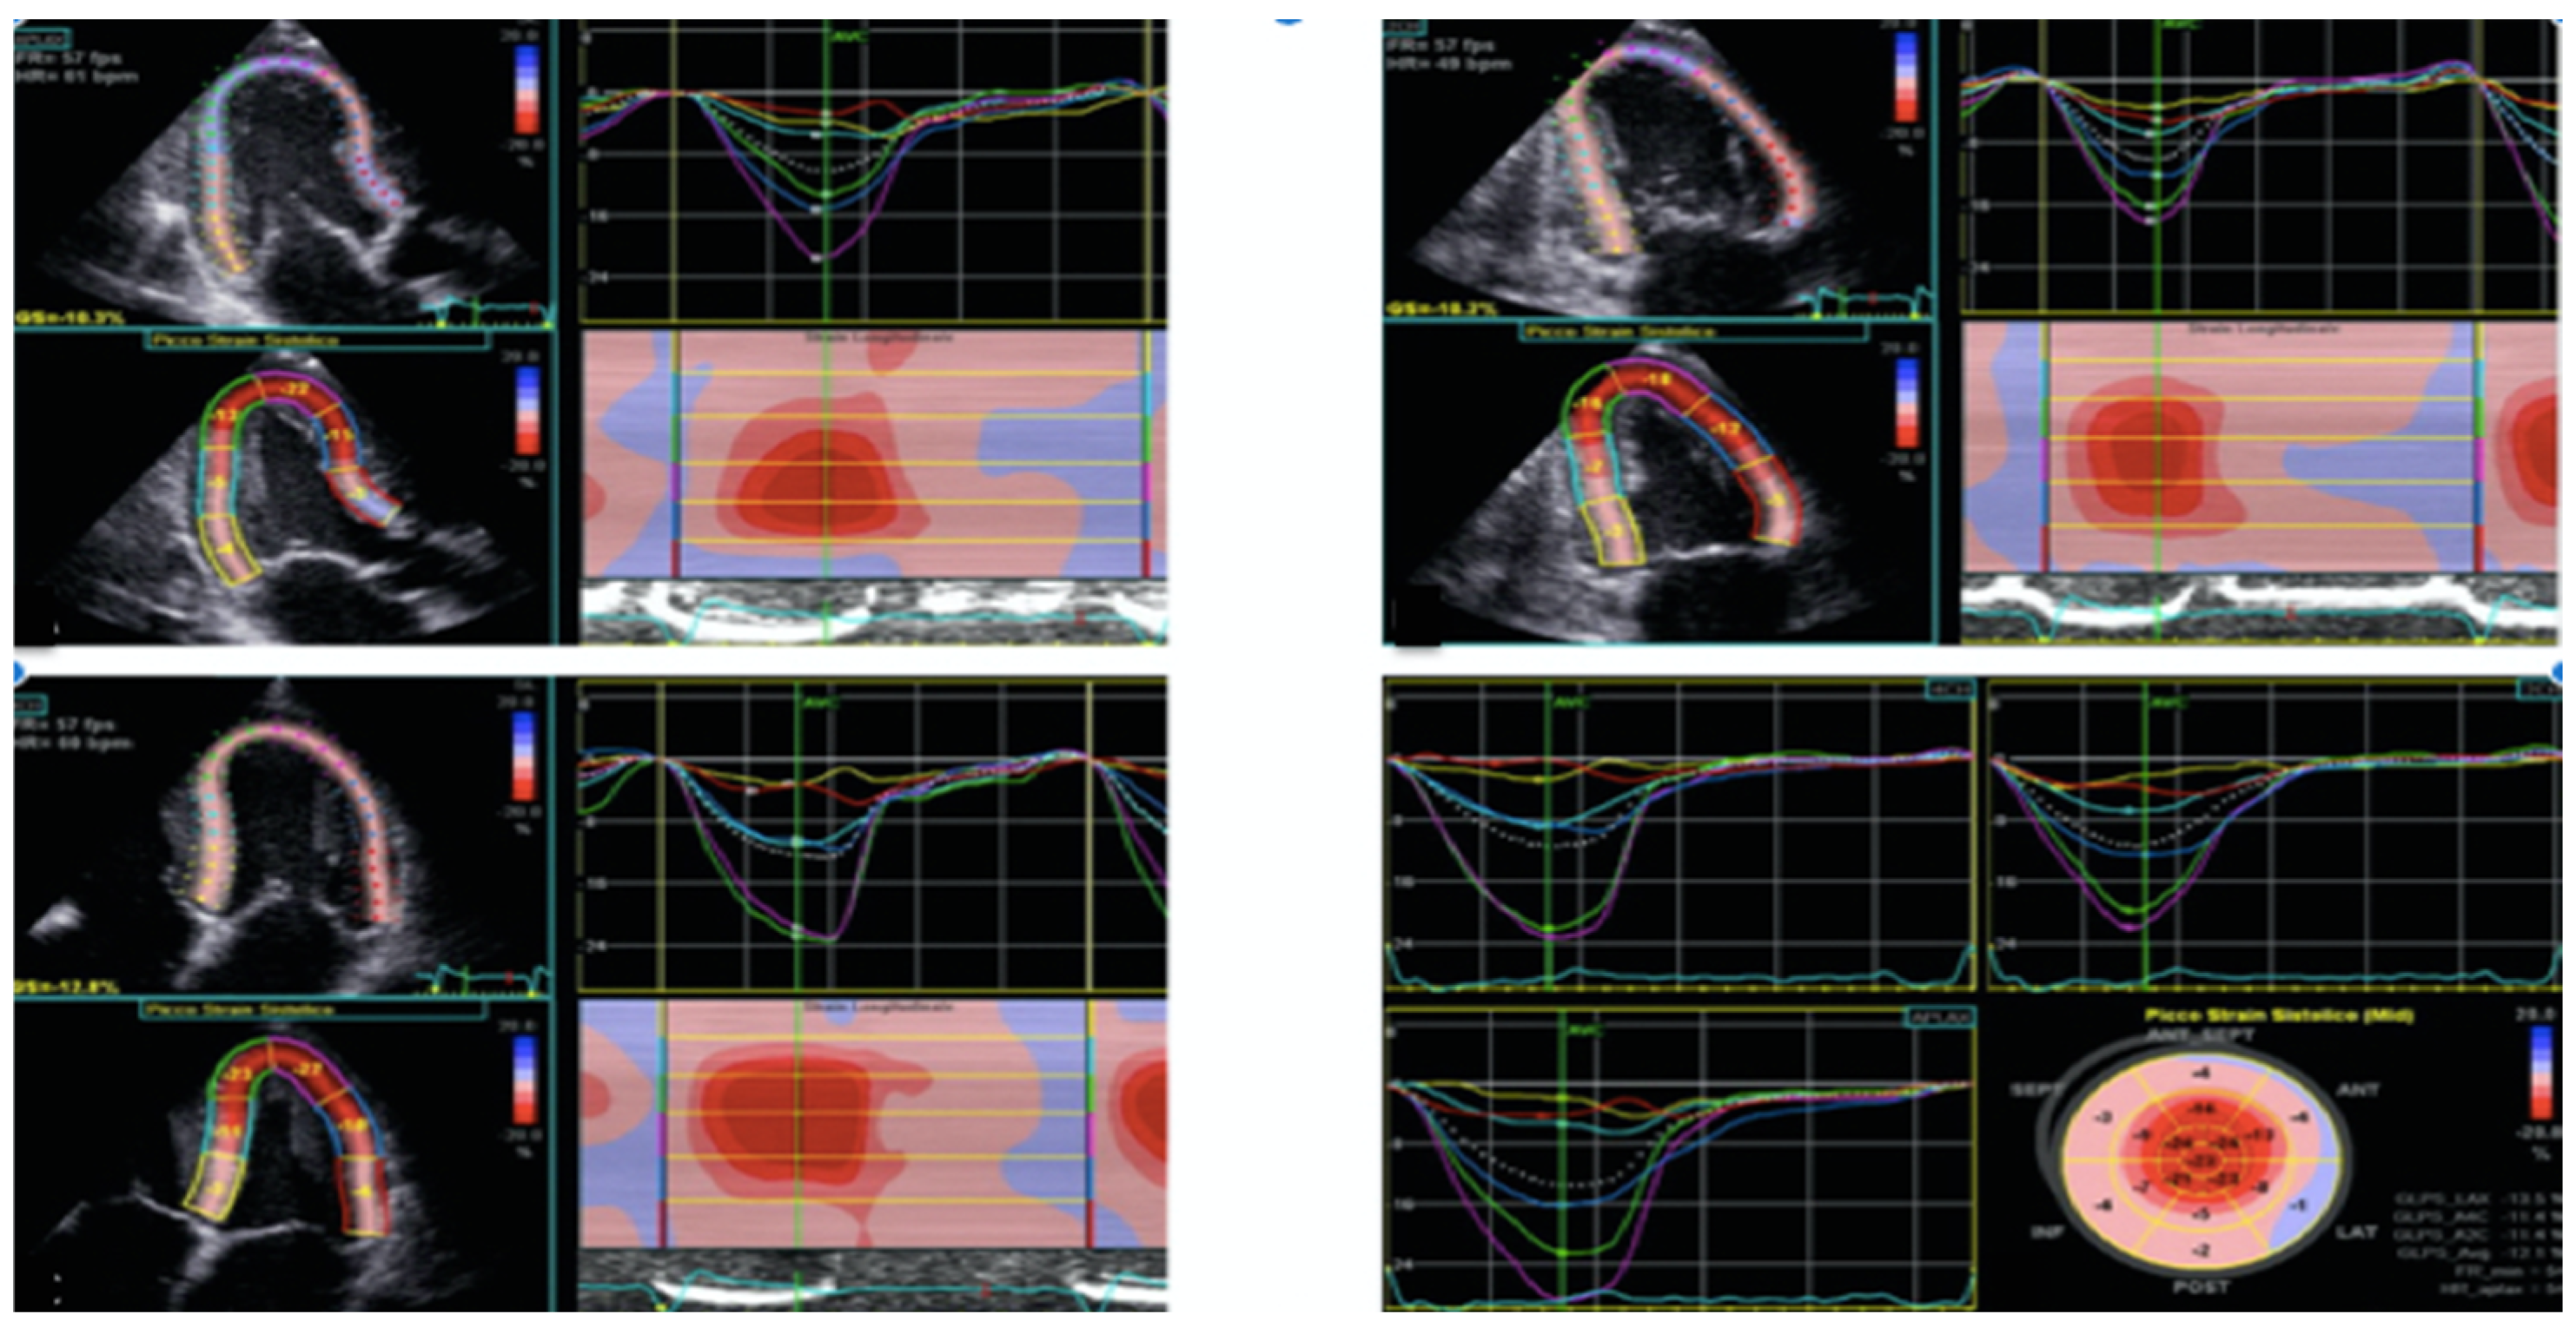Screen dimensions: 2576x1328
Task: Click the ANT_SEPT label on the bull's-eye
Action: tap(2199, 1036)
